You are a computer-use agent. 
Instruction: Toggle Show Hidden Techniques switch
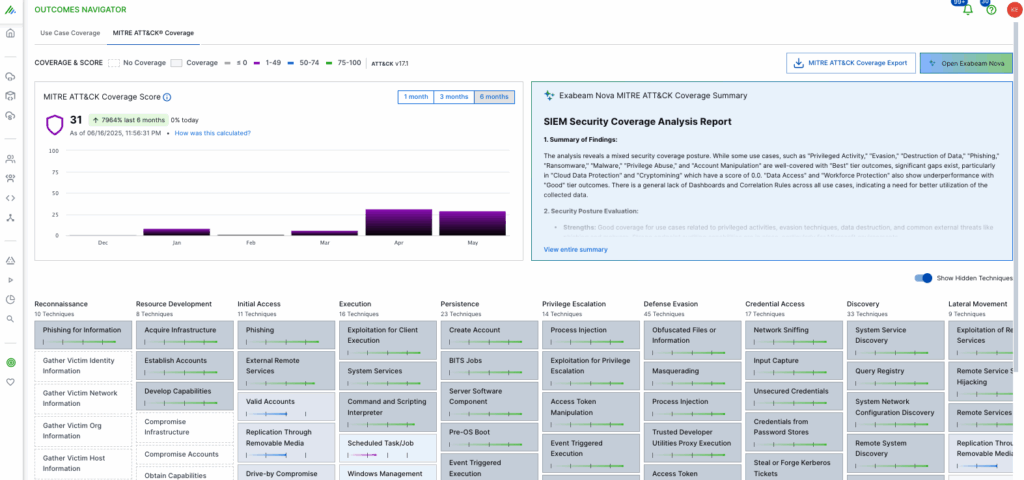pyautogui.click(x=923, y=278)
